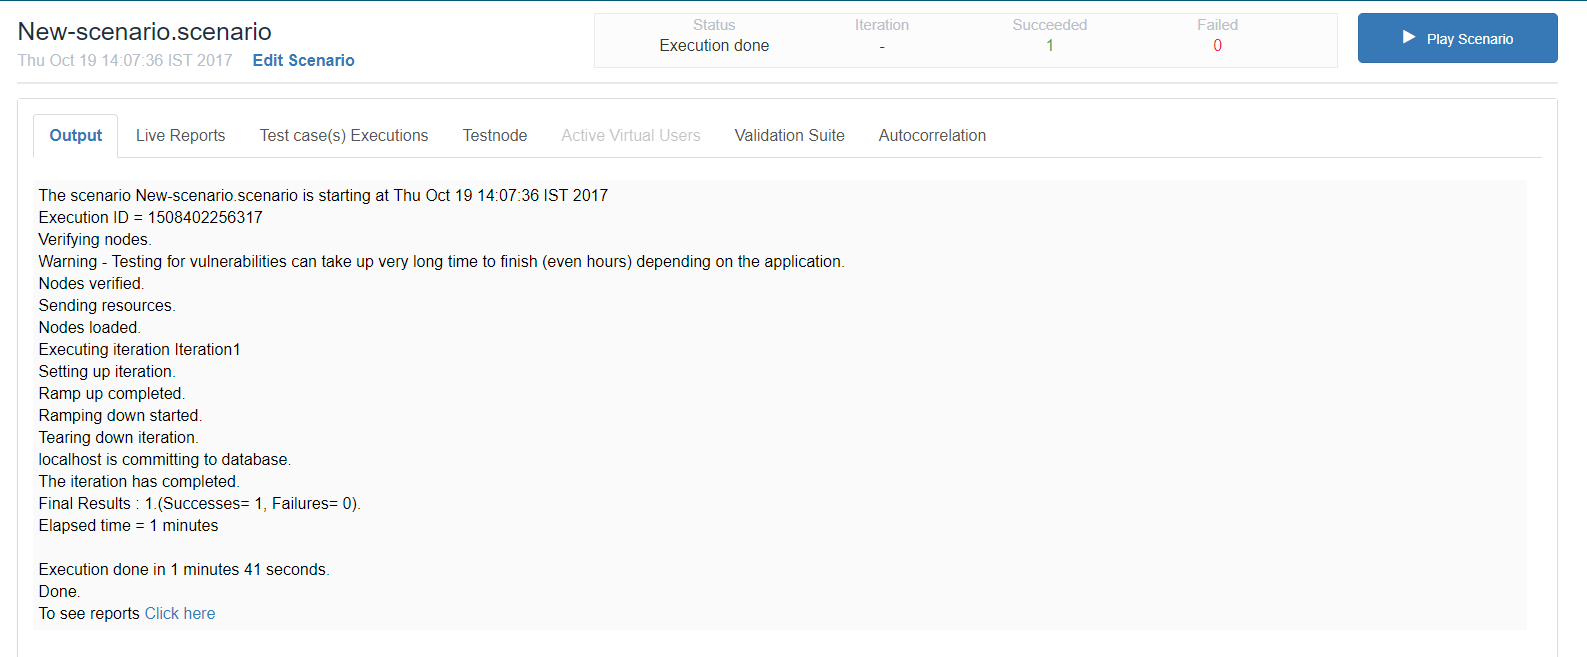Open the Validation Suite tab
Screen dimensions: 1587x657
789,136
